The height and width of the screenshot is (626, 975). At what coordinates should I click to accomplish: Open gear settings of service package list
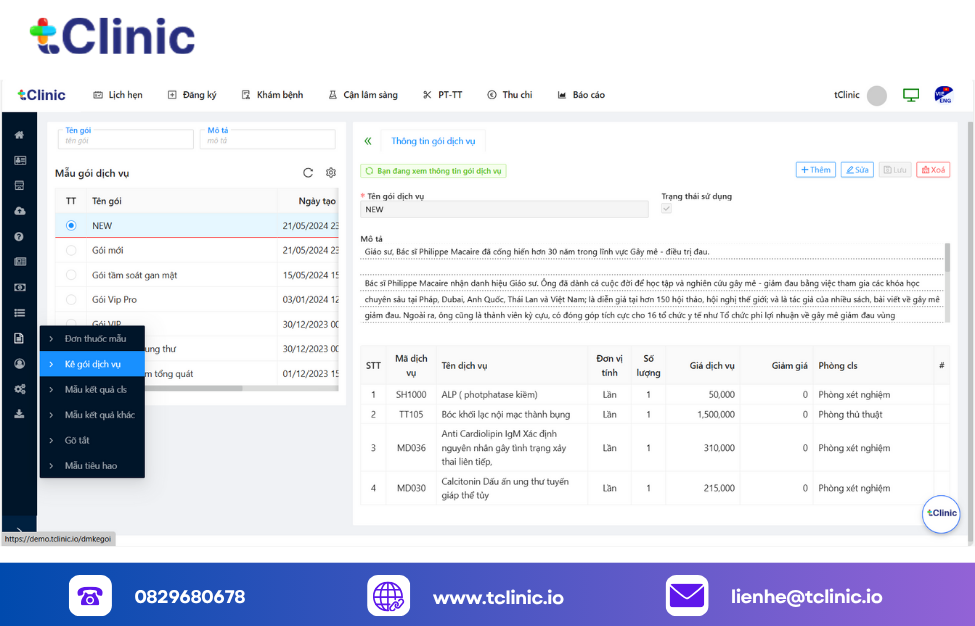[x=331, y=173]
